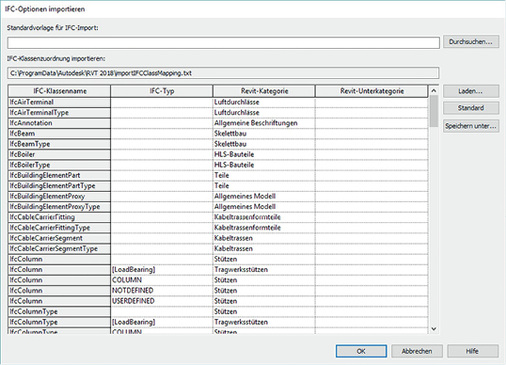The height and width of the screenshot is (365, 506).
Task: Click the scrollbar down arrow
Action: tap(434, 329)
